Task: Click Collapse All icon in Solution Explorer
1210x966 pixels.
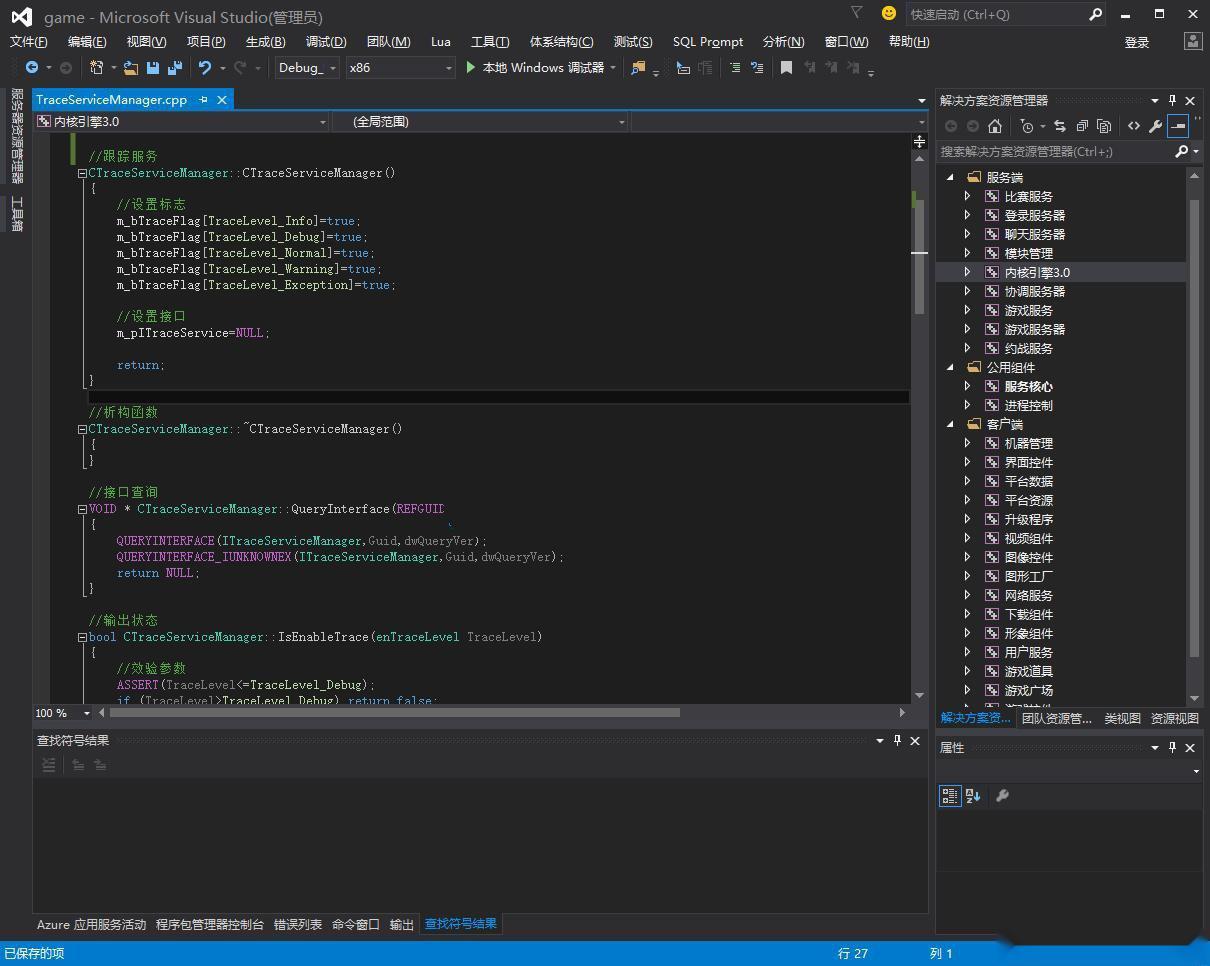Action: tap(1082, 126)
